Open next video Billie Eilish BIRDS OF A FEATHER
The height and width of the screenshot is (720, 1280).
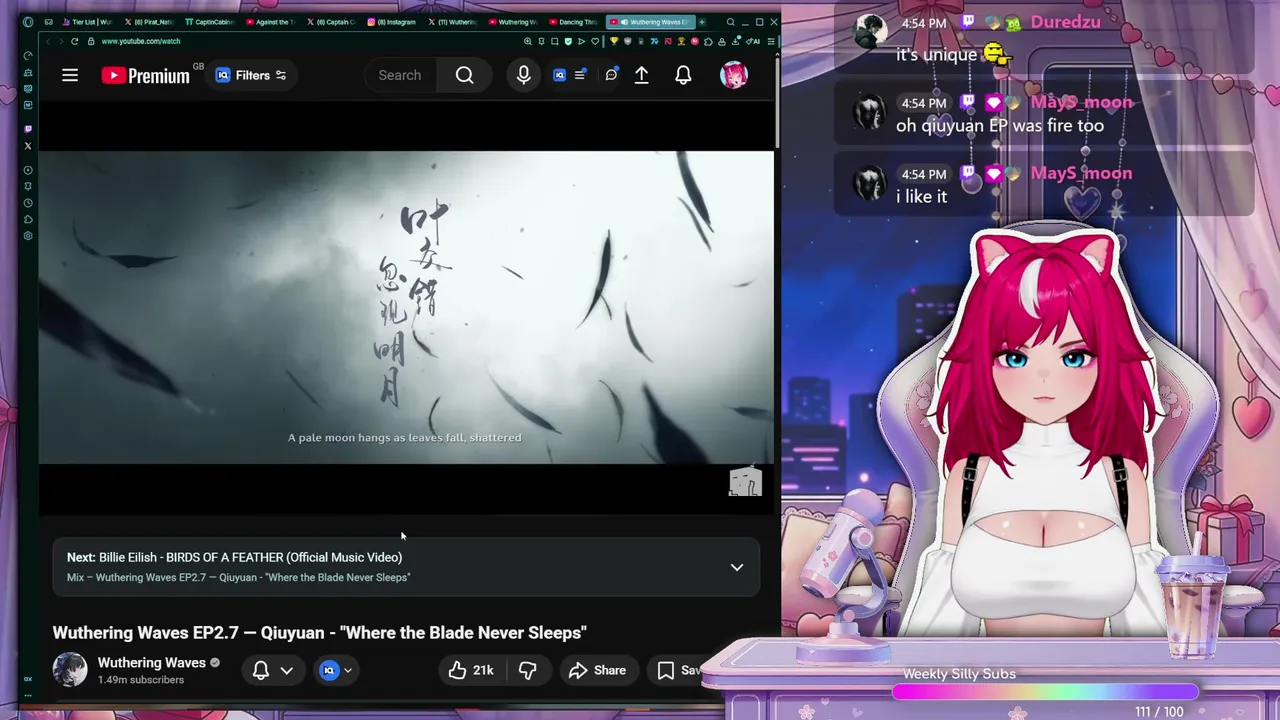pyautogui.click(x=234, y=557)
